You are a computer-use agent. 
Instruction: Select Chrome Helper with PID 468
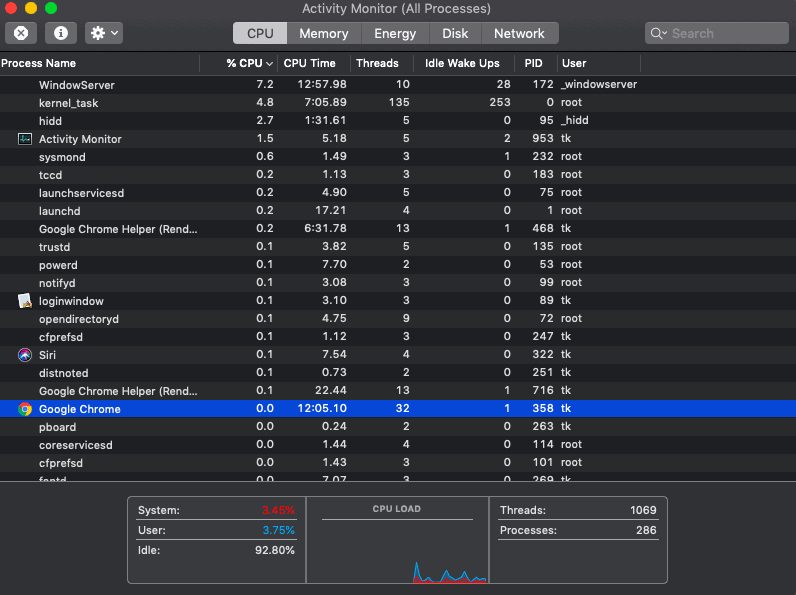point(398,229)
